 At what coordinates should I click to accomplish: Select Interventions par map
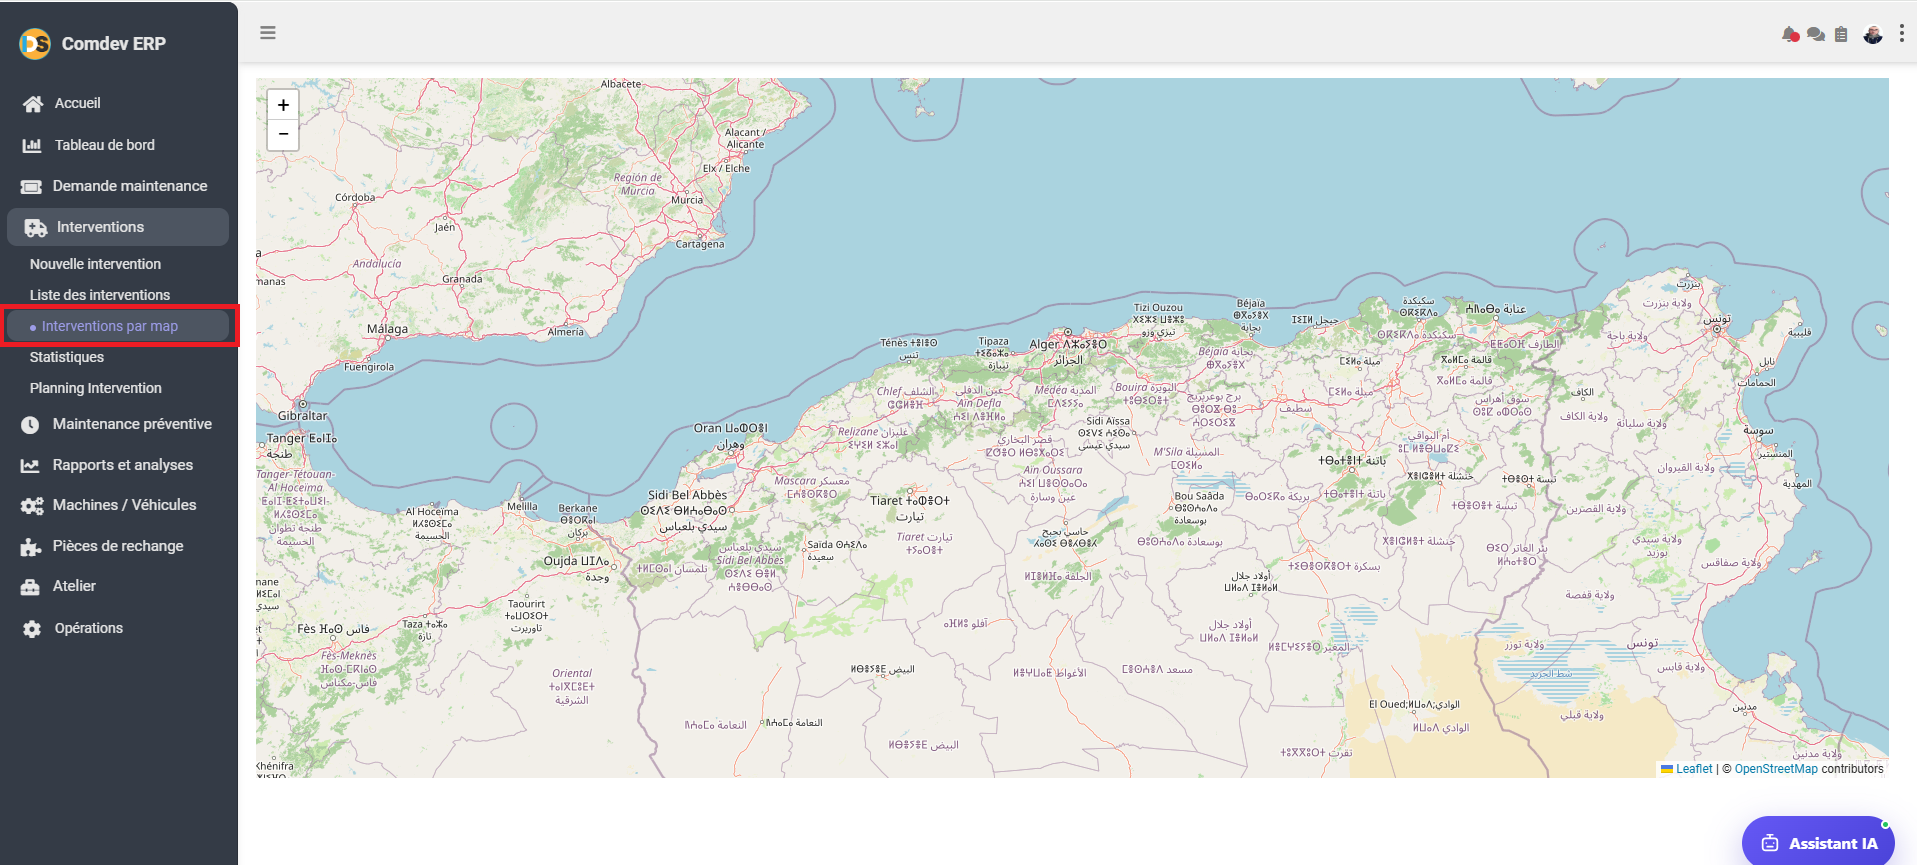[118, 326]
